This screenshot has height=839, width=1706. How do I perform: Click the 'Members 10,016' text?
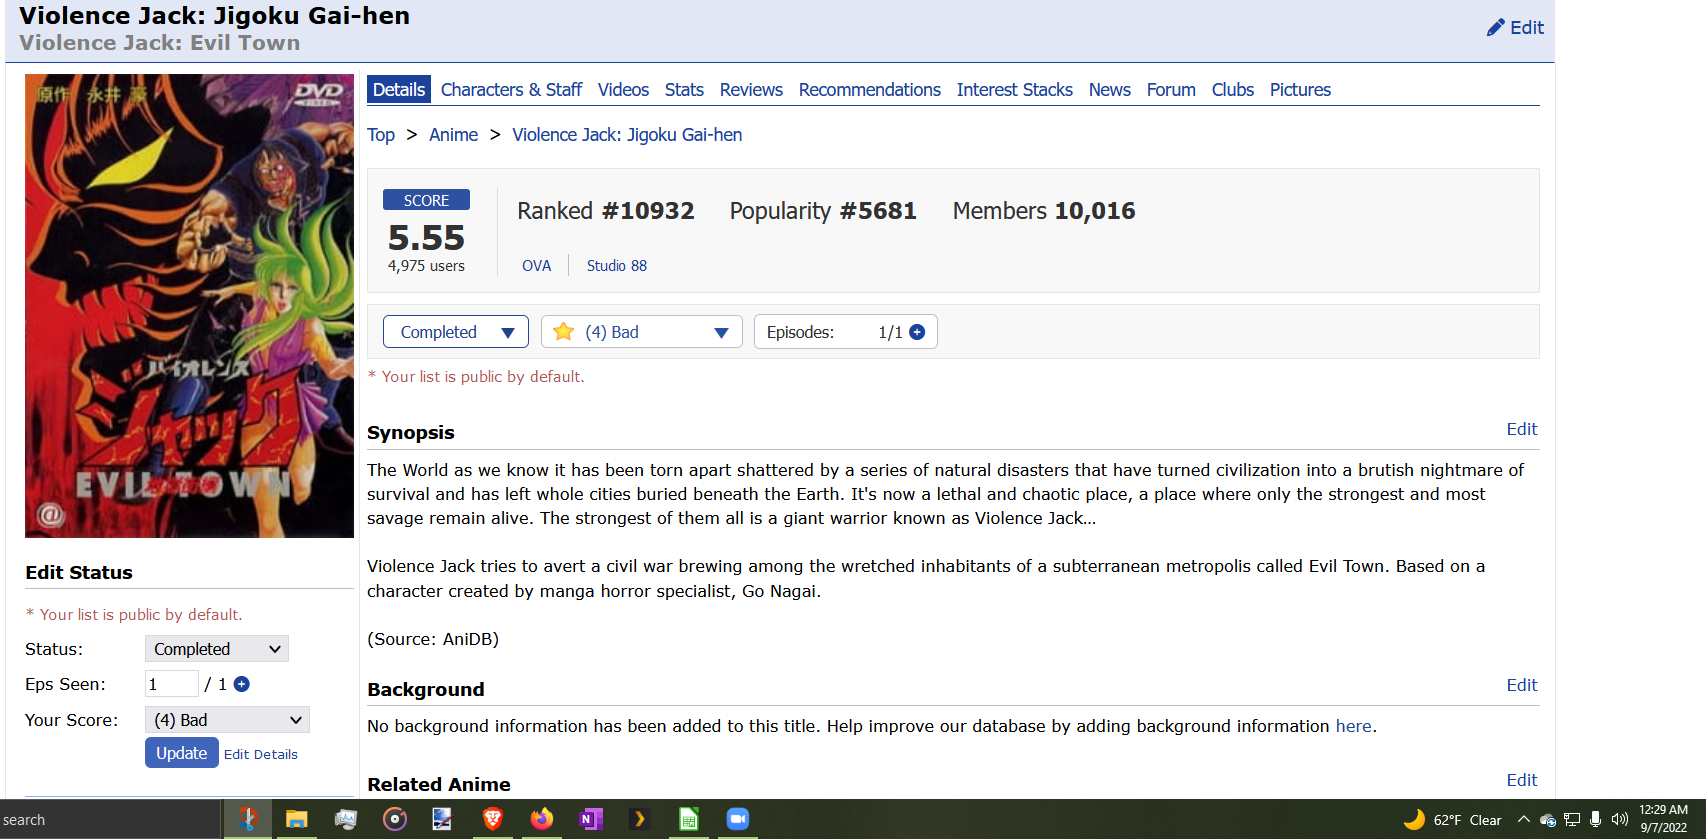click(1044, 211)
